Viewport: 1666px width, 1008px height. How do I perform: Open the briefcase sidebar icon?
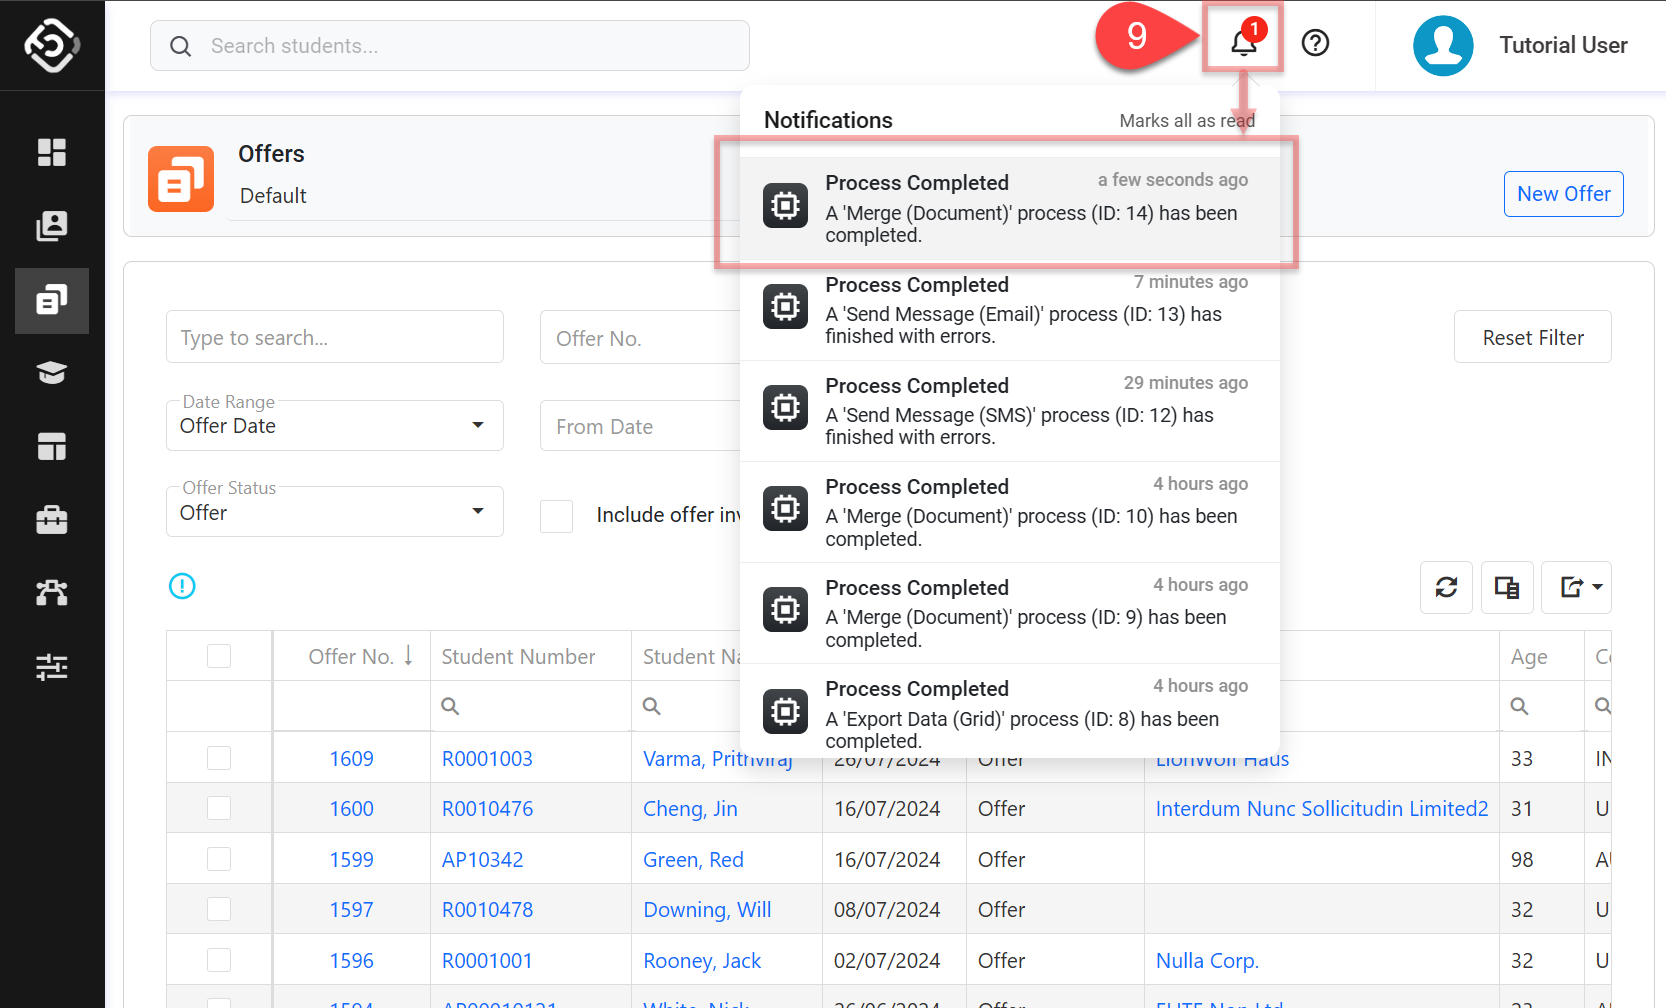pos(52,520)
